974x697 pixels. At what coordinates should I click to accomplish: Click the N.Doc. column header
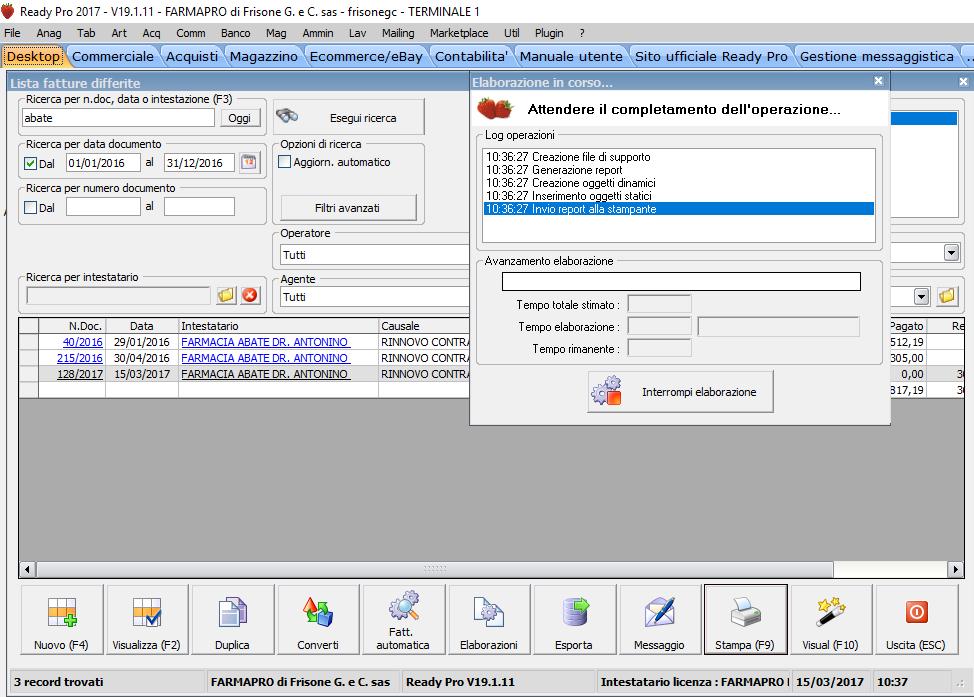pyautogui.click(x=72, y=326)
